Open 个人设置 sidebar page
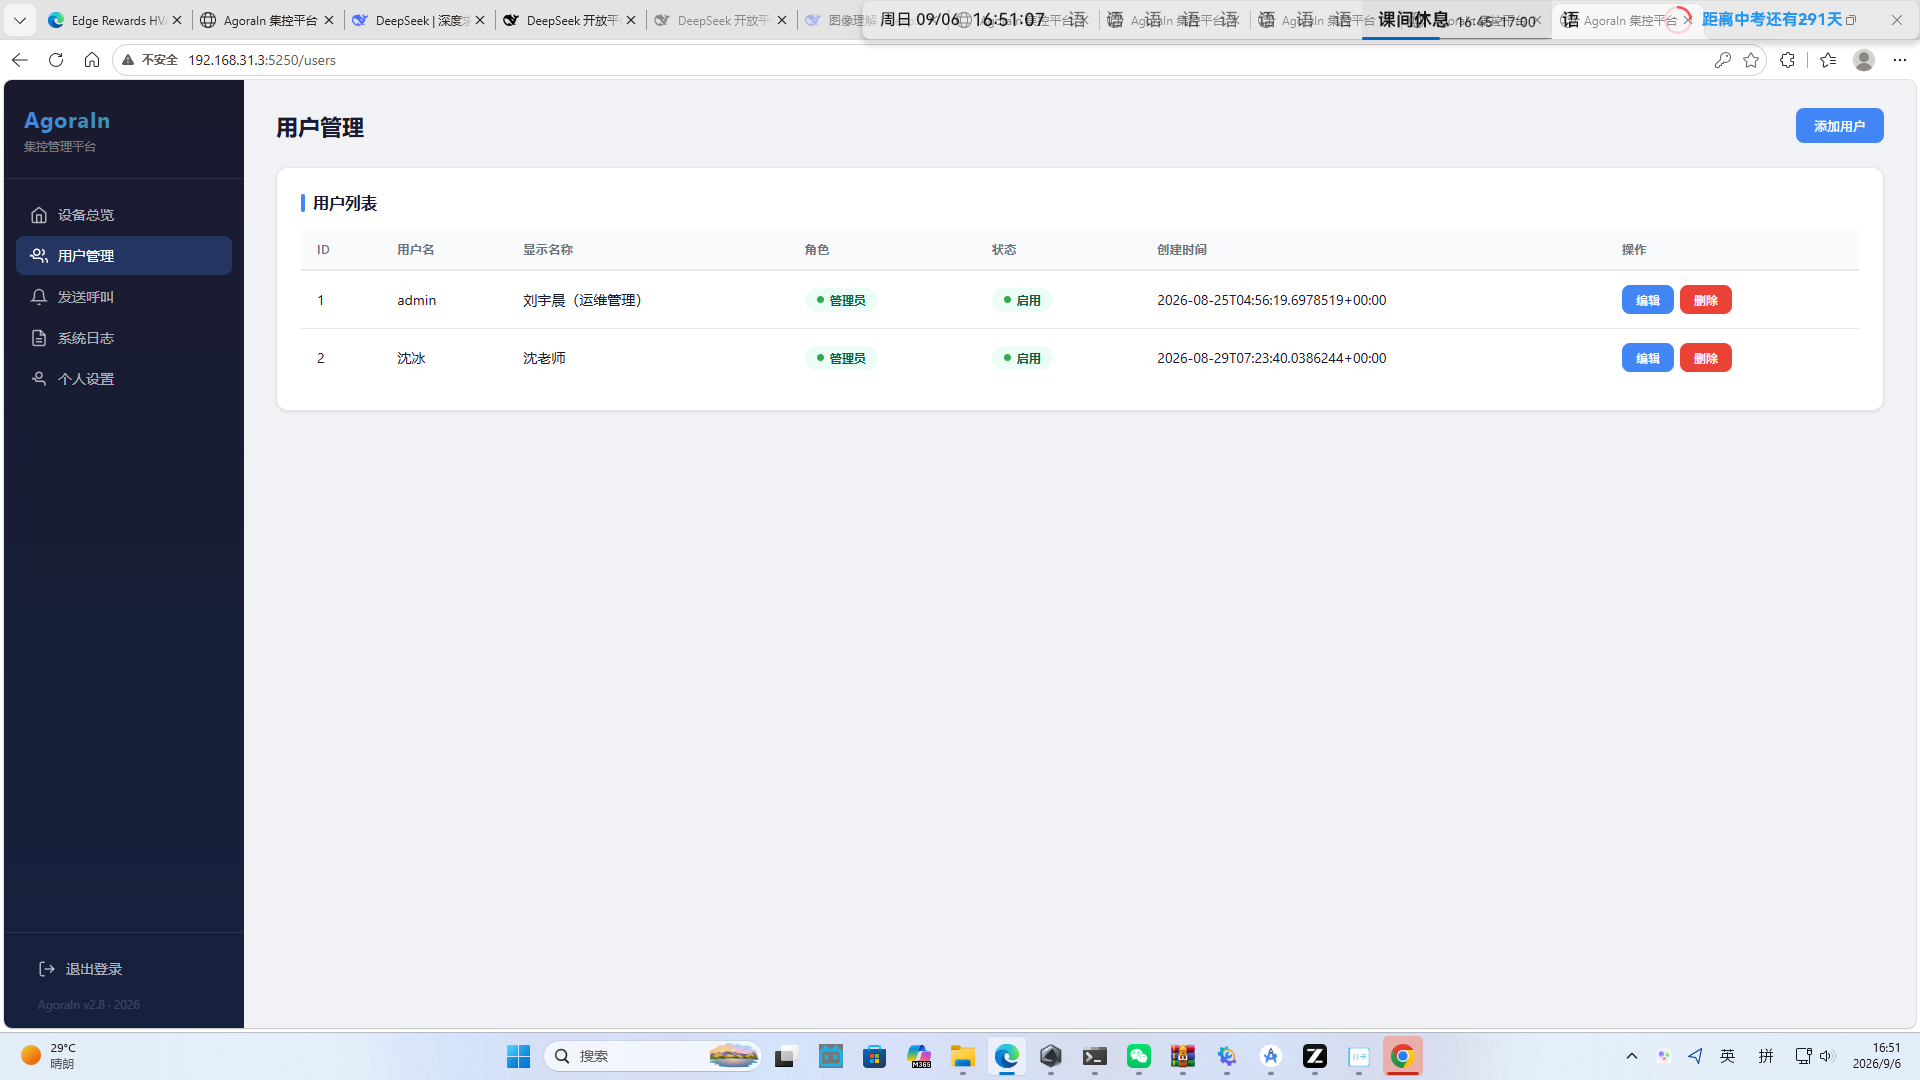This screenshot has width=1920, height=1080. (x=124, y=379)
